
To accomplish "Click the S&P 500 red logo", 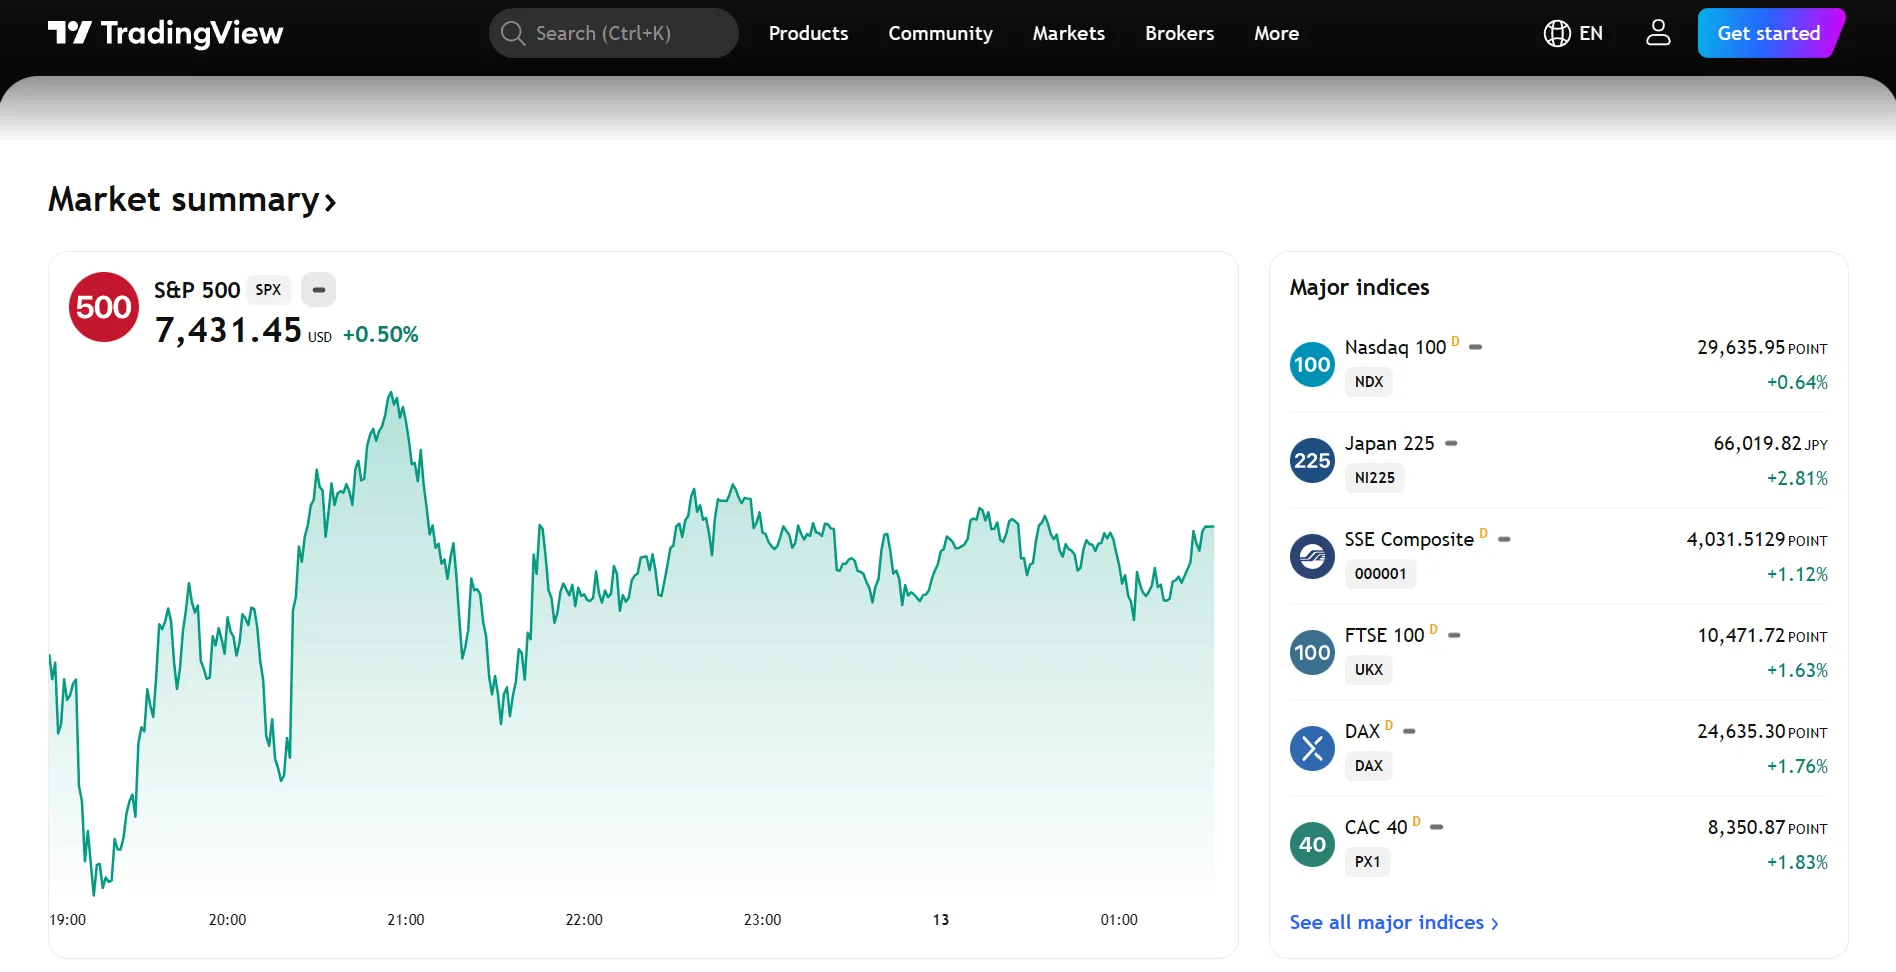I will point(104,307).
